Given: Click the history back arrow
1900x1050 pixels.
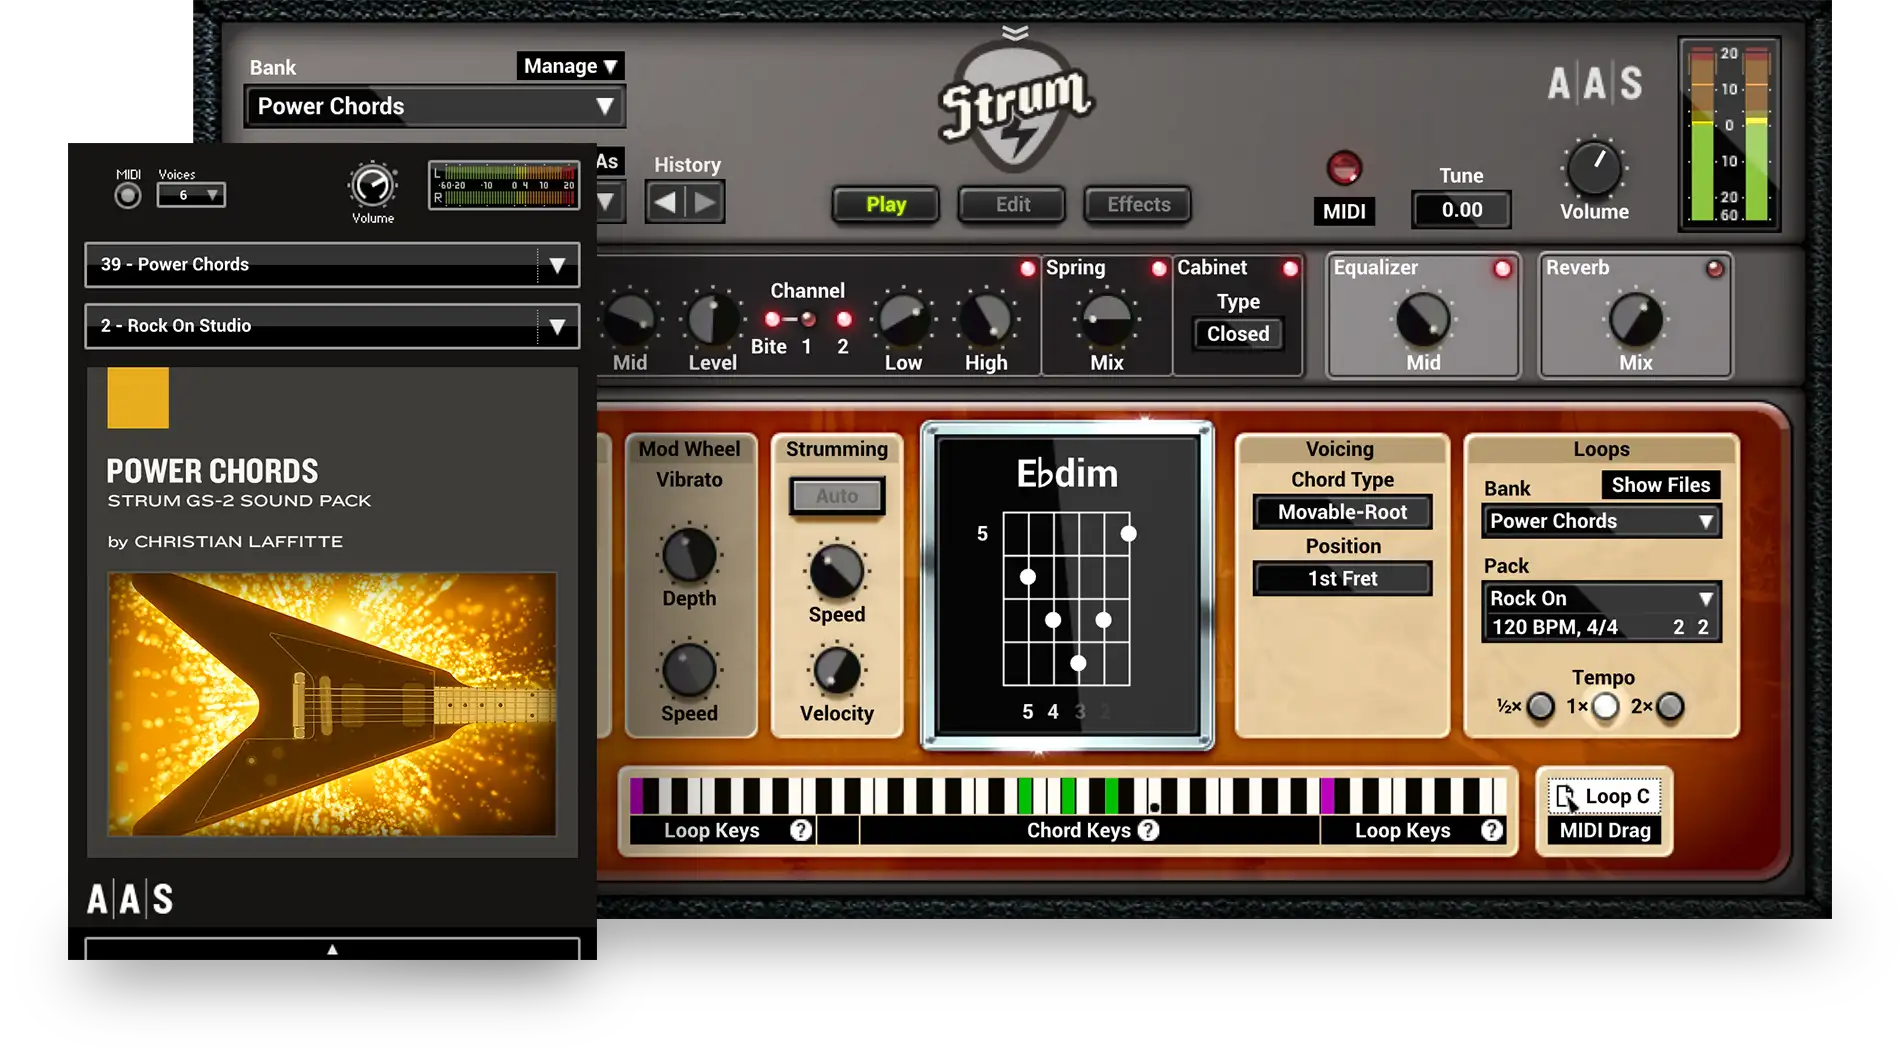Looking at the screenshot, I should coord(665,203).
